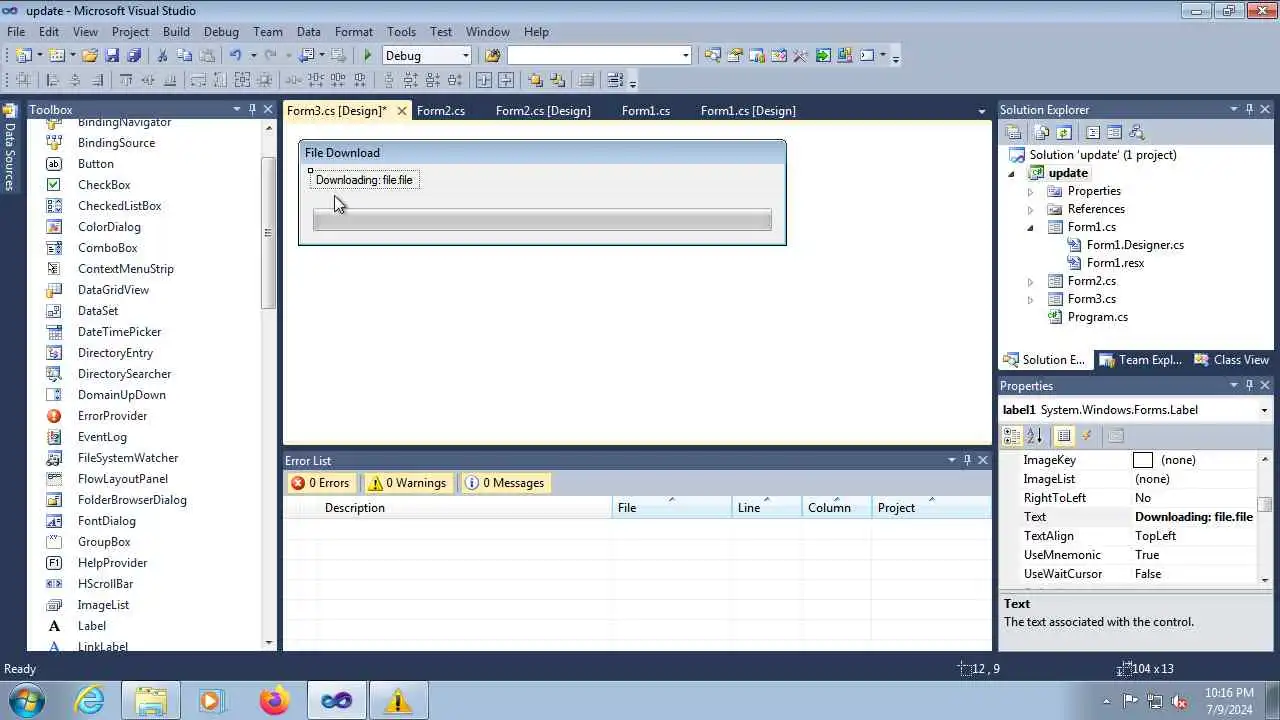Screen dimensions: 1280x720
Task: Click the Open File folder icon
Action: (89, 56)
